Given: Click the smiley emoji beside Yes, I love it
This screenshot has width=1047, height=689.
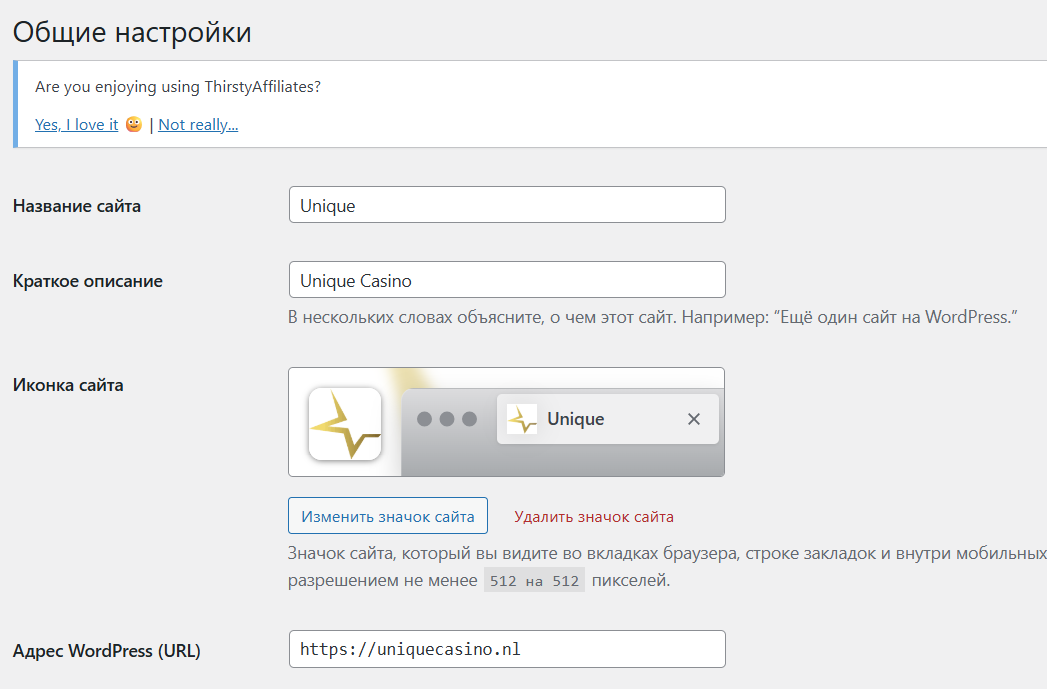Looking at the screenshot, I should point(134,124).
